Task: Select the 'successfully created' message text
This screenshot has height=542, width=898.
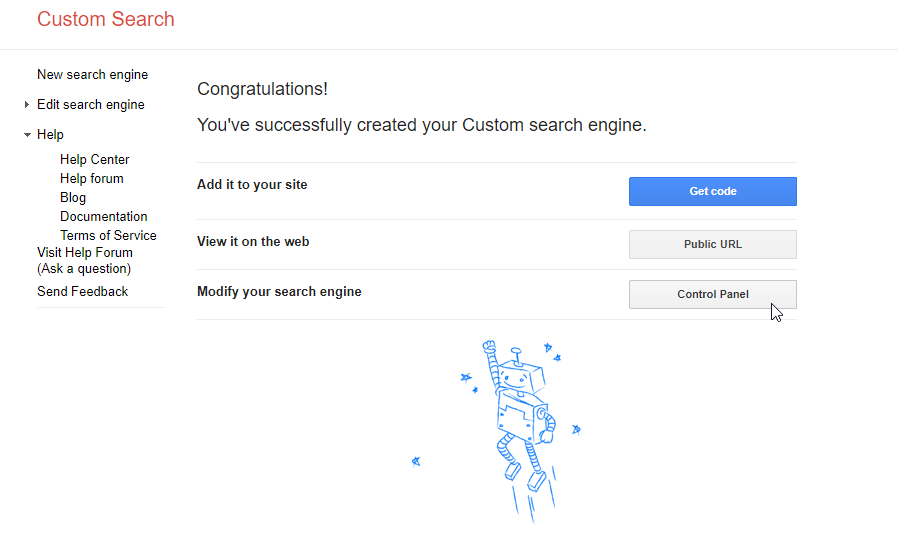Action: coord(422,125)
